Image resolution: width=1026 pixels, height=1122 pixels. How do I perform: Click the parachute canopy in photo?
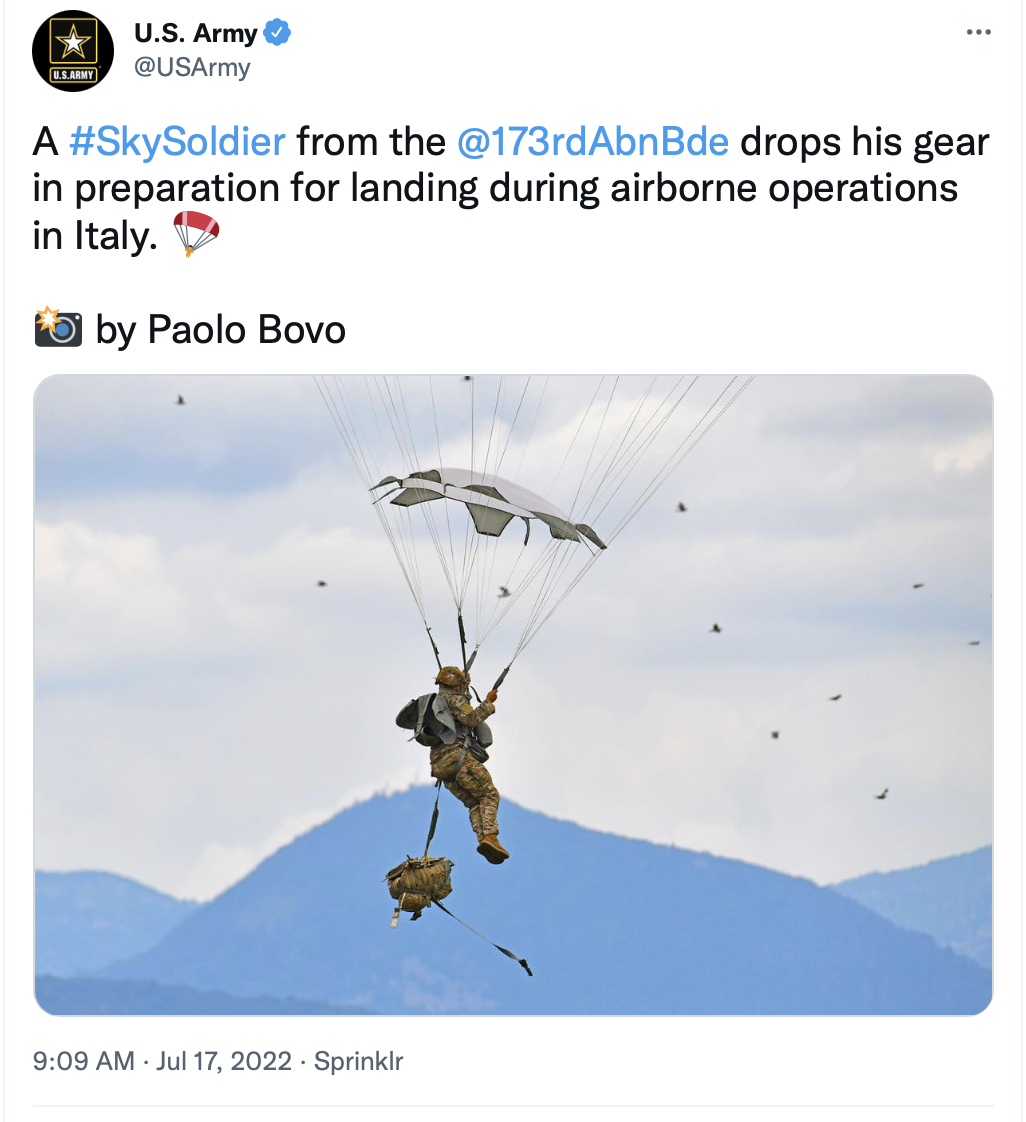click(488, 509)
